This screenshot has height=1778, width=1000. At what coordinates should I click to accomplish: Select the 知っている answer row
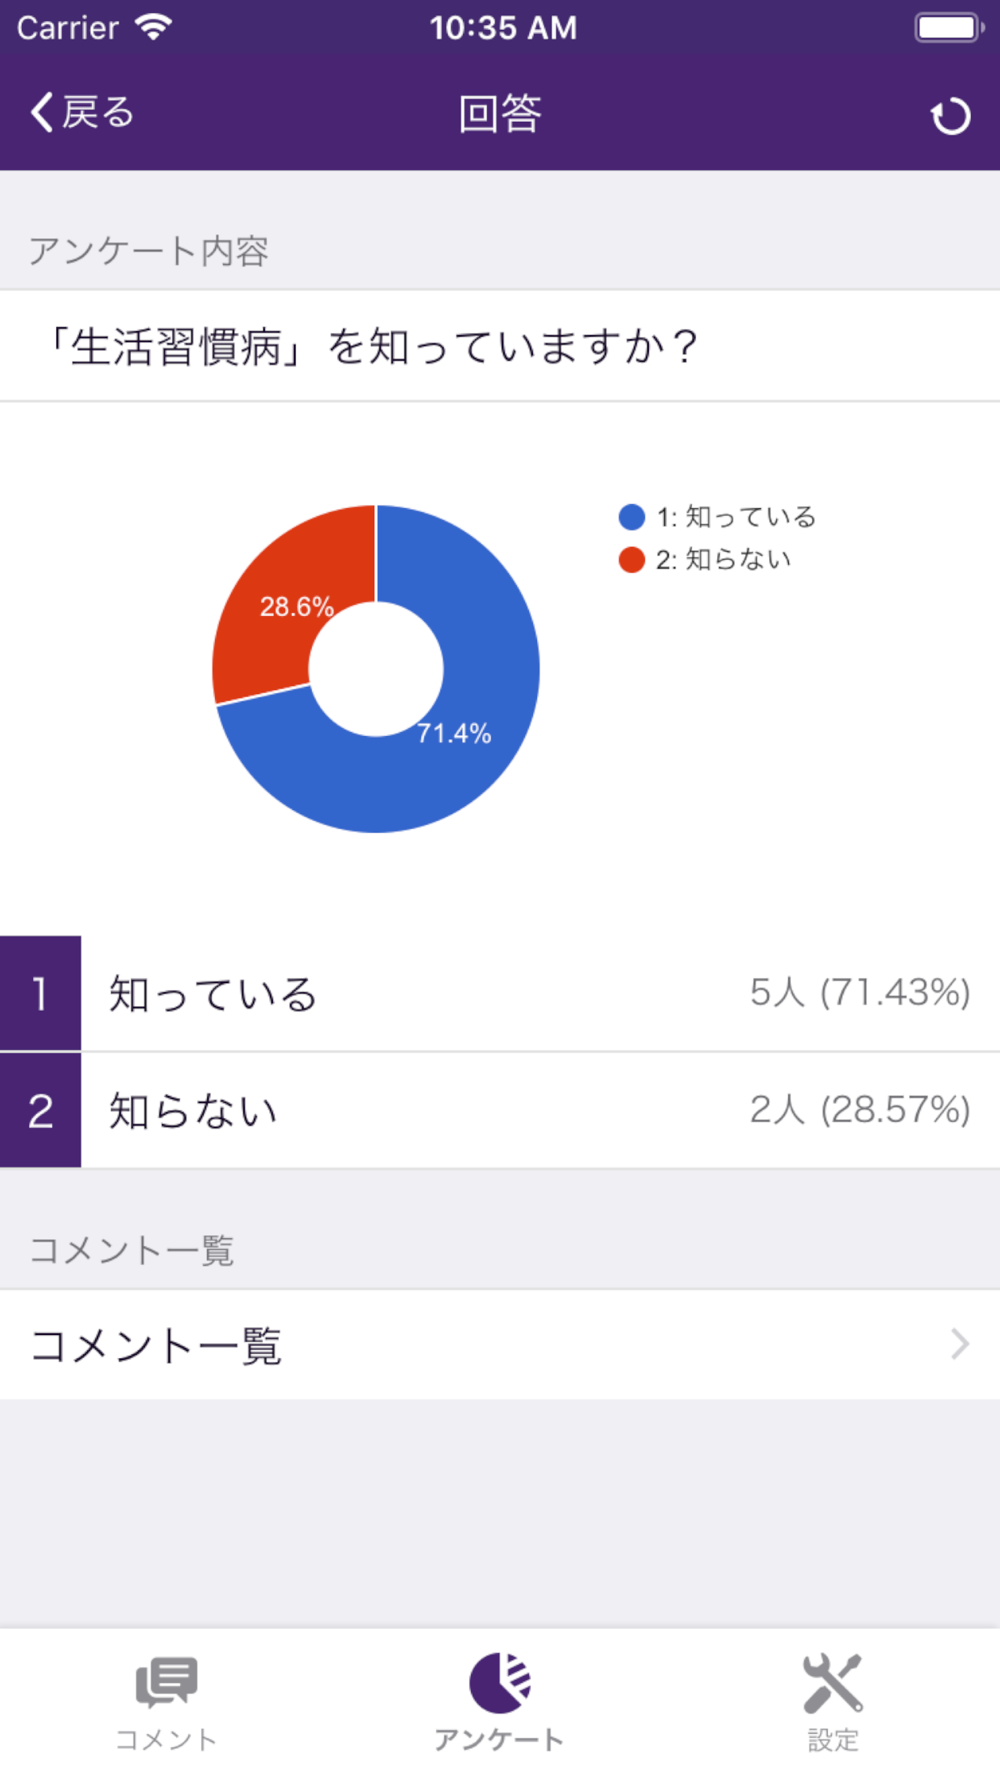(x=500, y=993)
